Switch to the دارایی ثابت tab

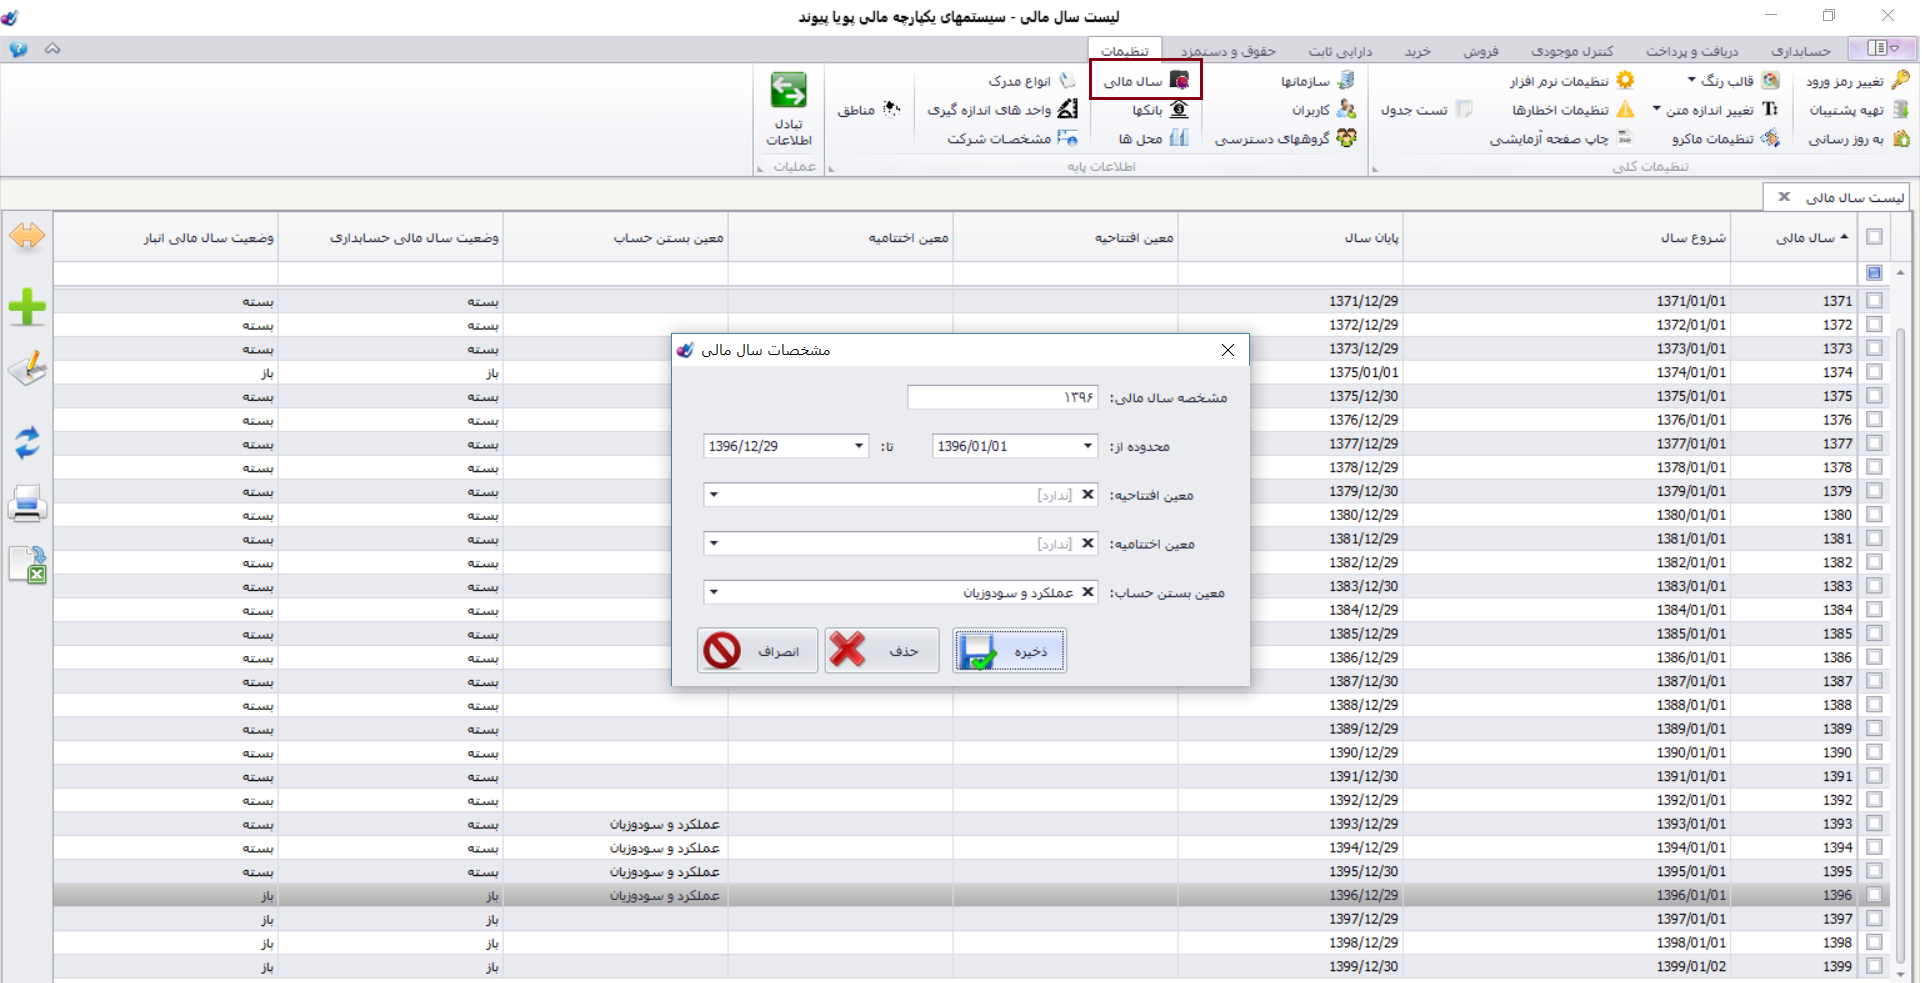[x=1340, y=51]
